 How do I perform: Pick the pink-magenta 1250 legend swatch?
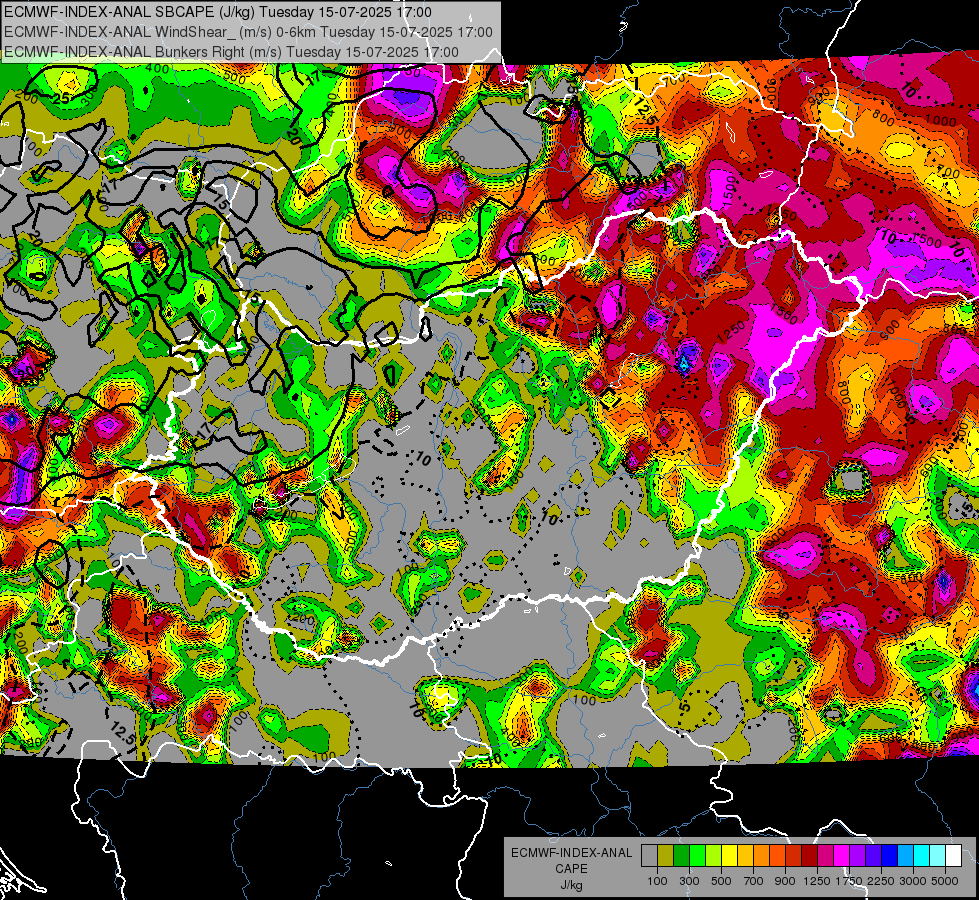(825, 856)
